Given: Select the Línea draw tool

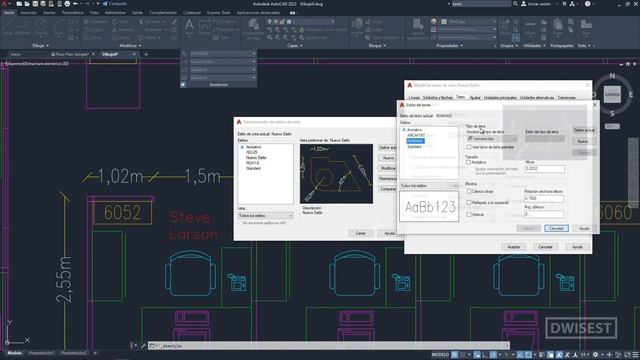Looking at the screenshot, I should click(8, 27).
